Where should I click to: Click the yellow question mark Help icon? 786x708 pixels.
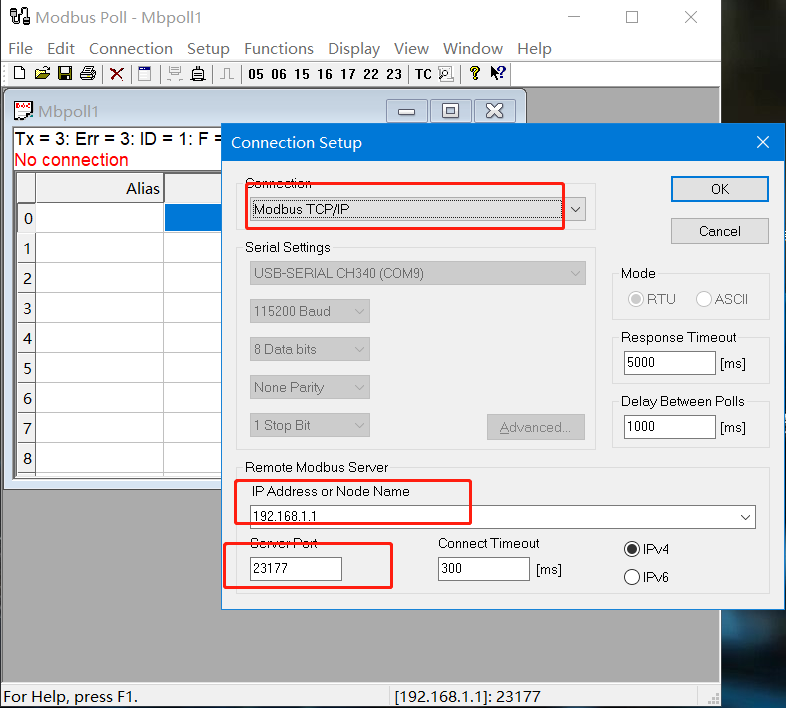pyautogui.click(x=474, y=73)
